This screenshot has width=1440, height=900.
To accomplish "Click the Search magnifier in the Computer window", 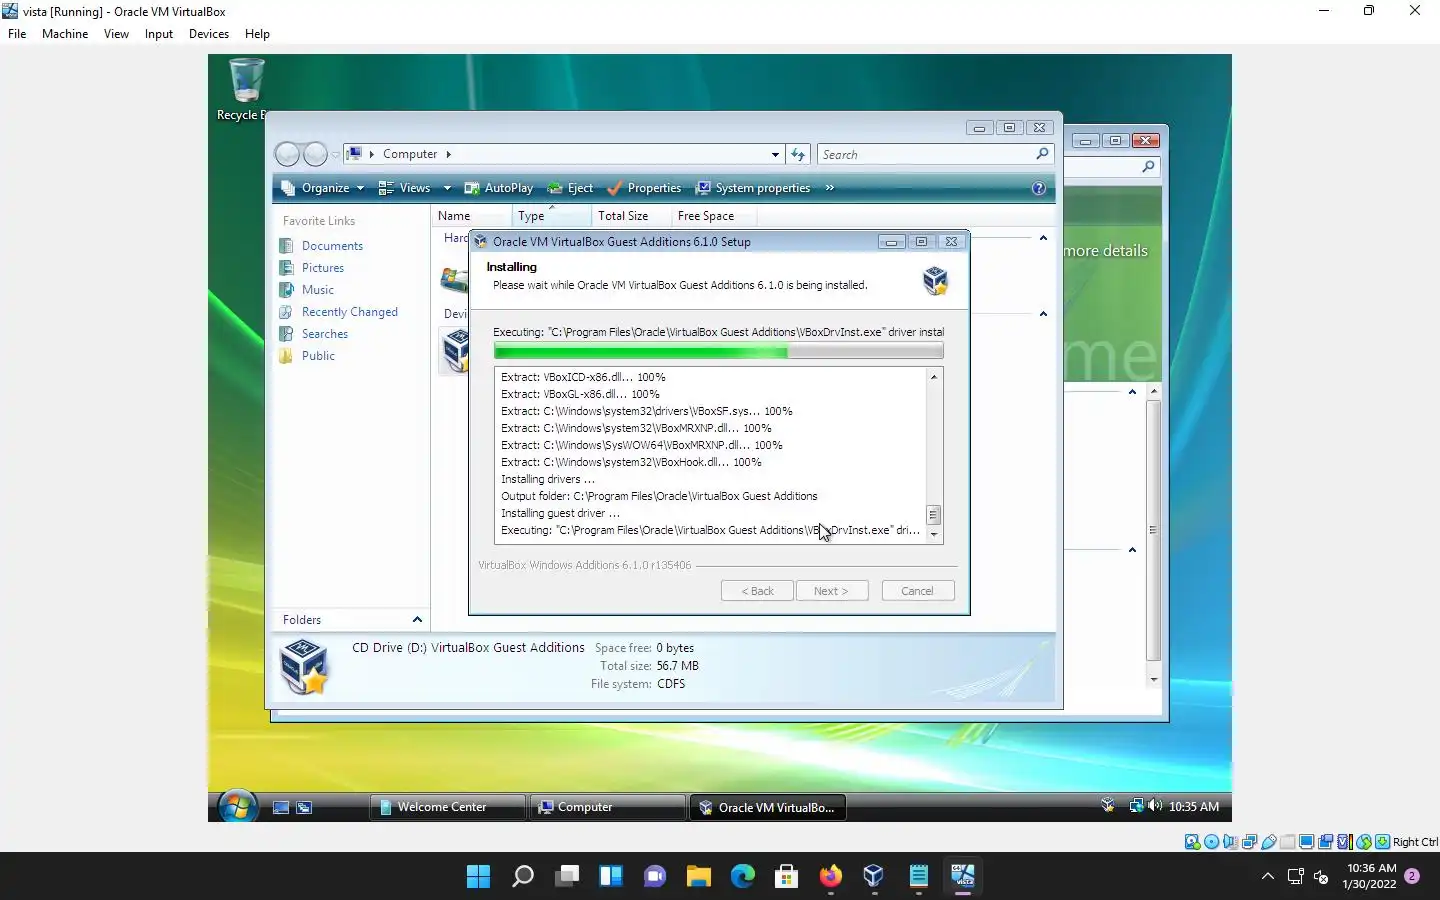I will pos(1042,154).
